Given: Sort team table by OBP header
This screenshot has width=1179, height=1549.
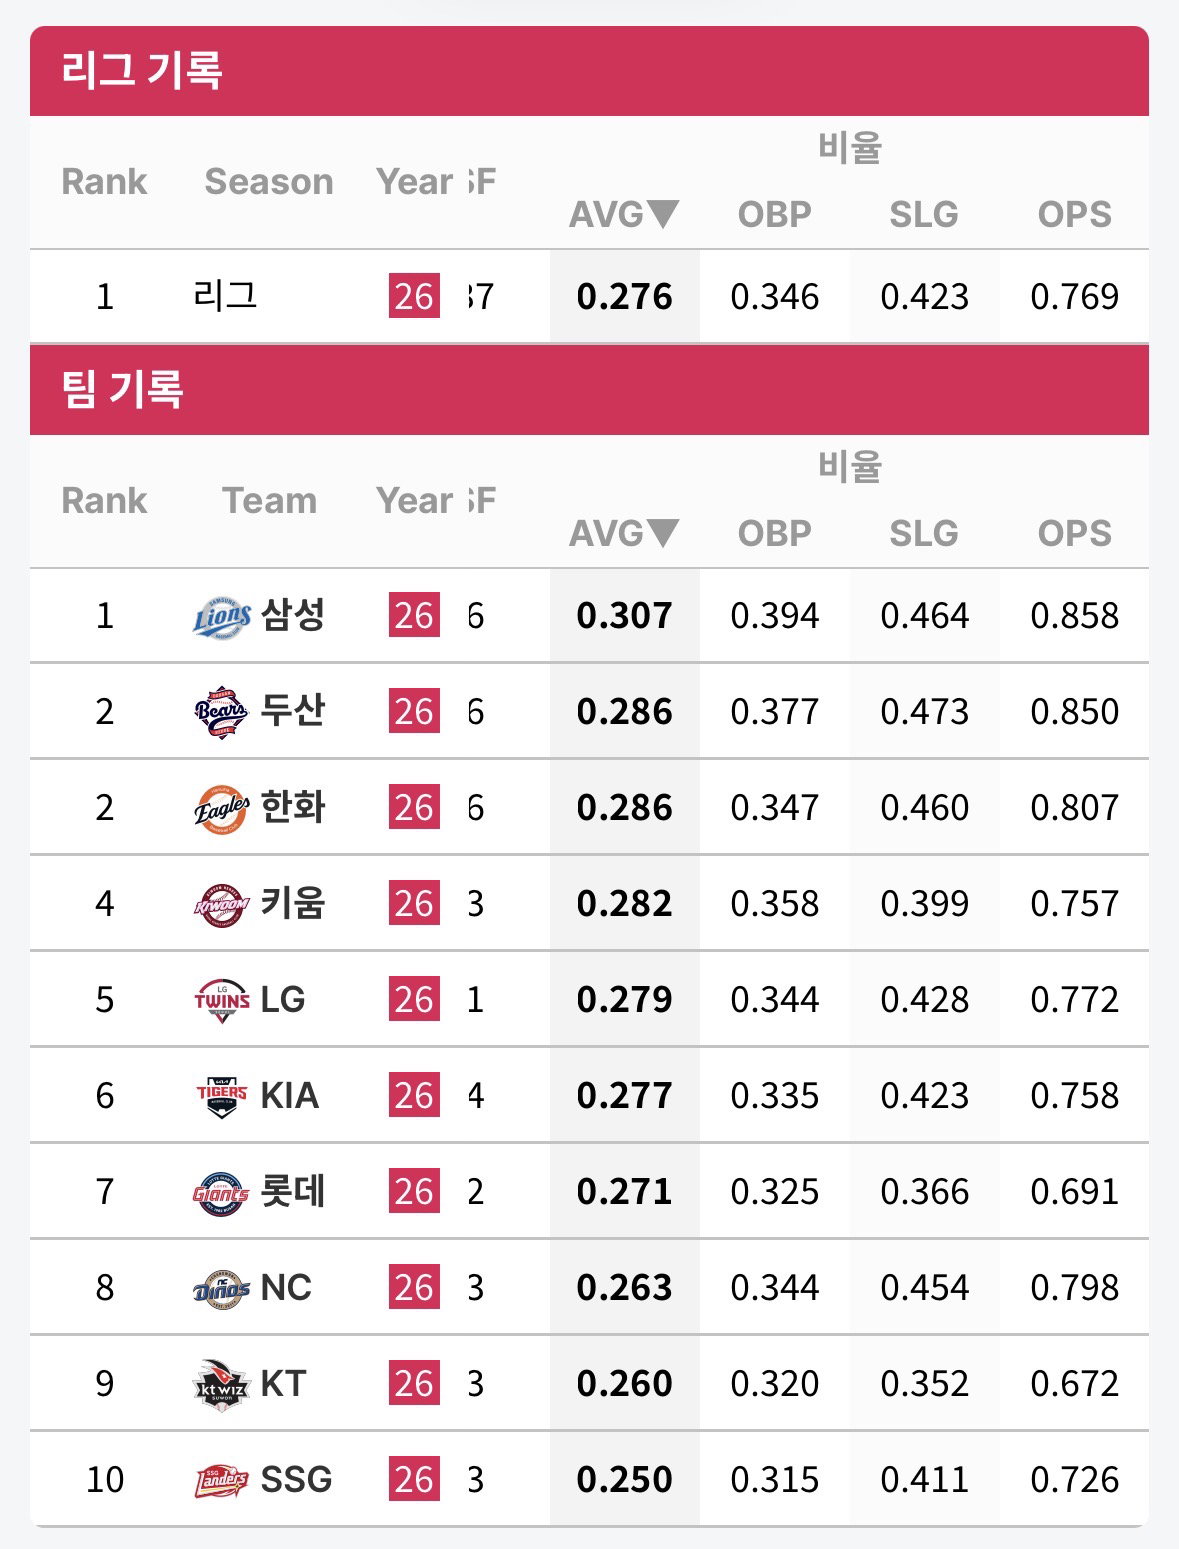Looking at the screenshot, I should pos(774,533).
